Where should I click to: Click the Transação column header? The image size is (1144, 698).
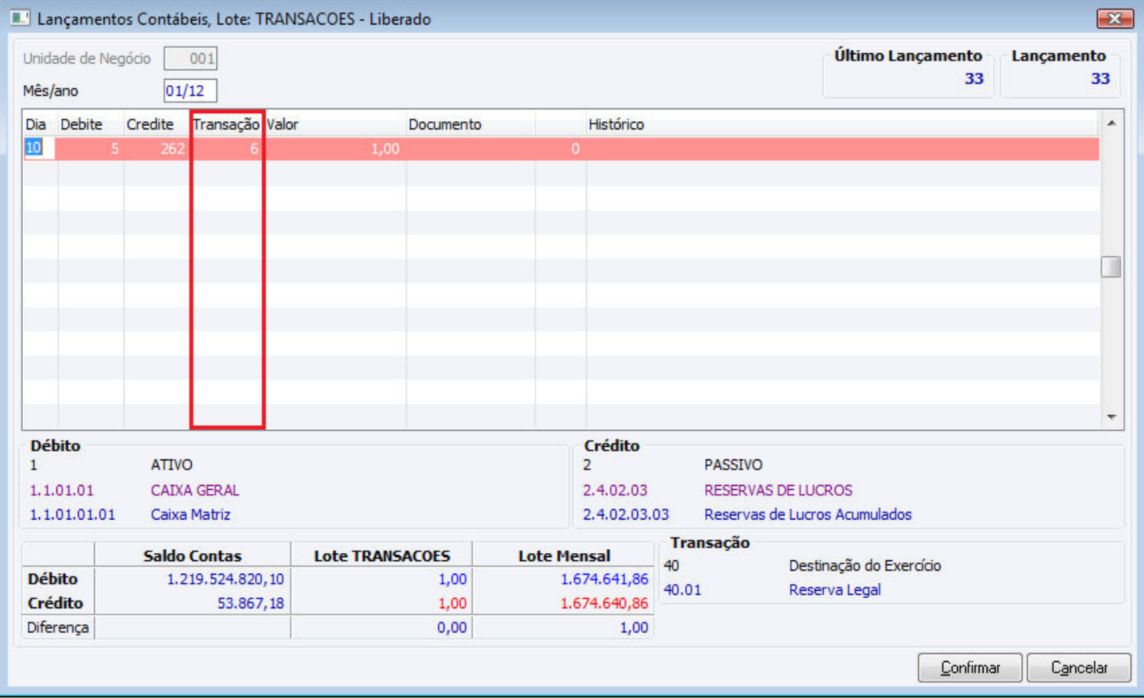pos(226,124)
